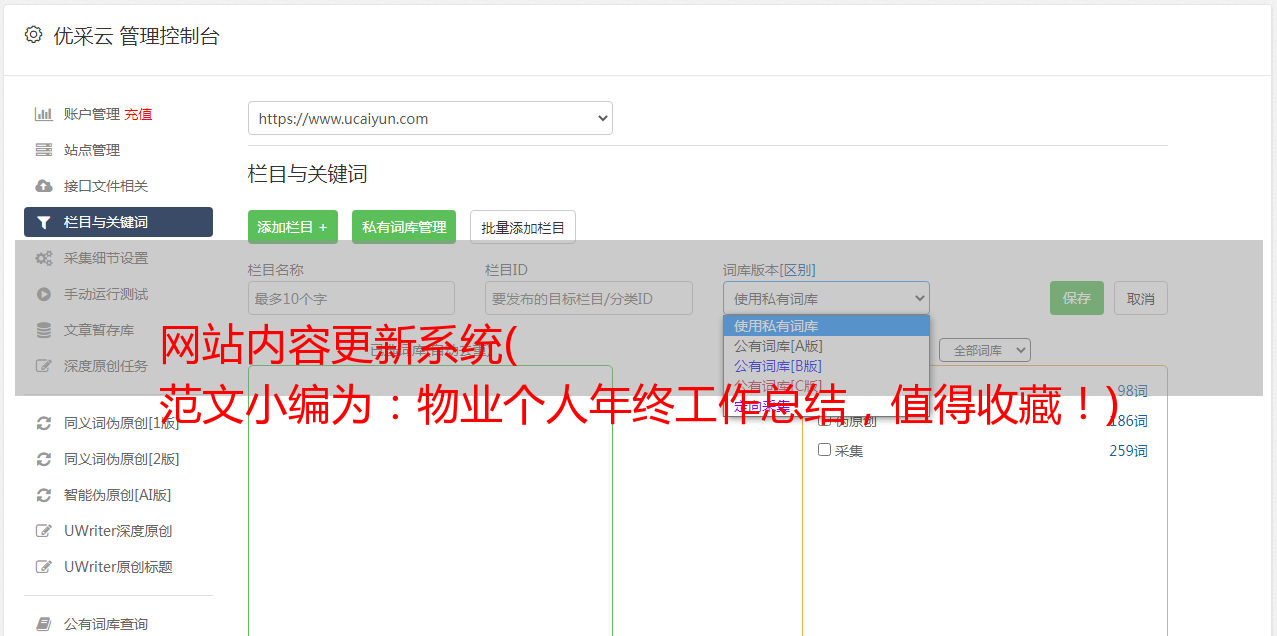Open 文章暂存库 in the sidebar
Screen dimensions: 1277x636
tap(99, 330)
